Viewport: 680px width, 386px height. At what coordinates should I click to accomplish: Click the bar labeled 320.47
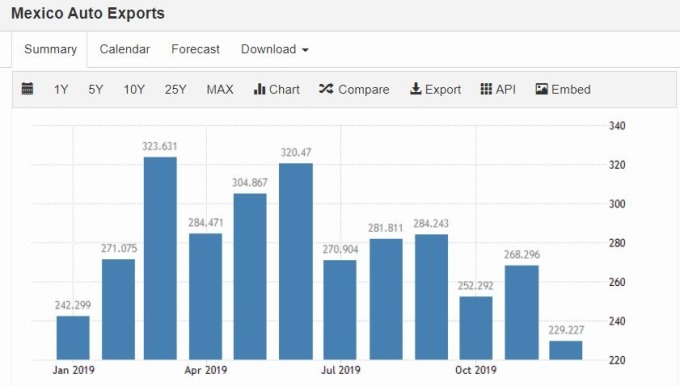click(296, 262)
